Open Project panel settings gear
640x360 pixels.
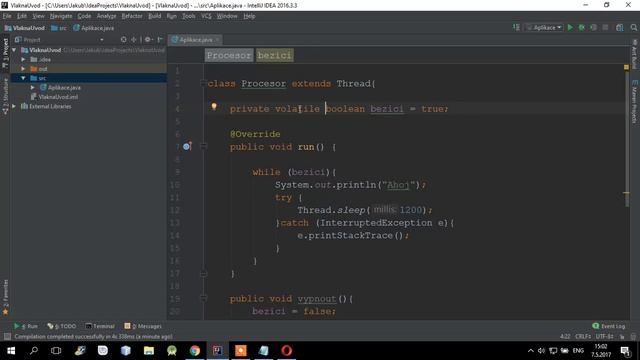pyautogui.click(x=148, y=40)
